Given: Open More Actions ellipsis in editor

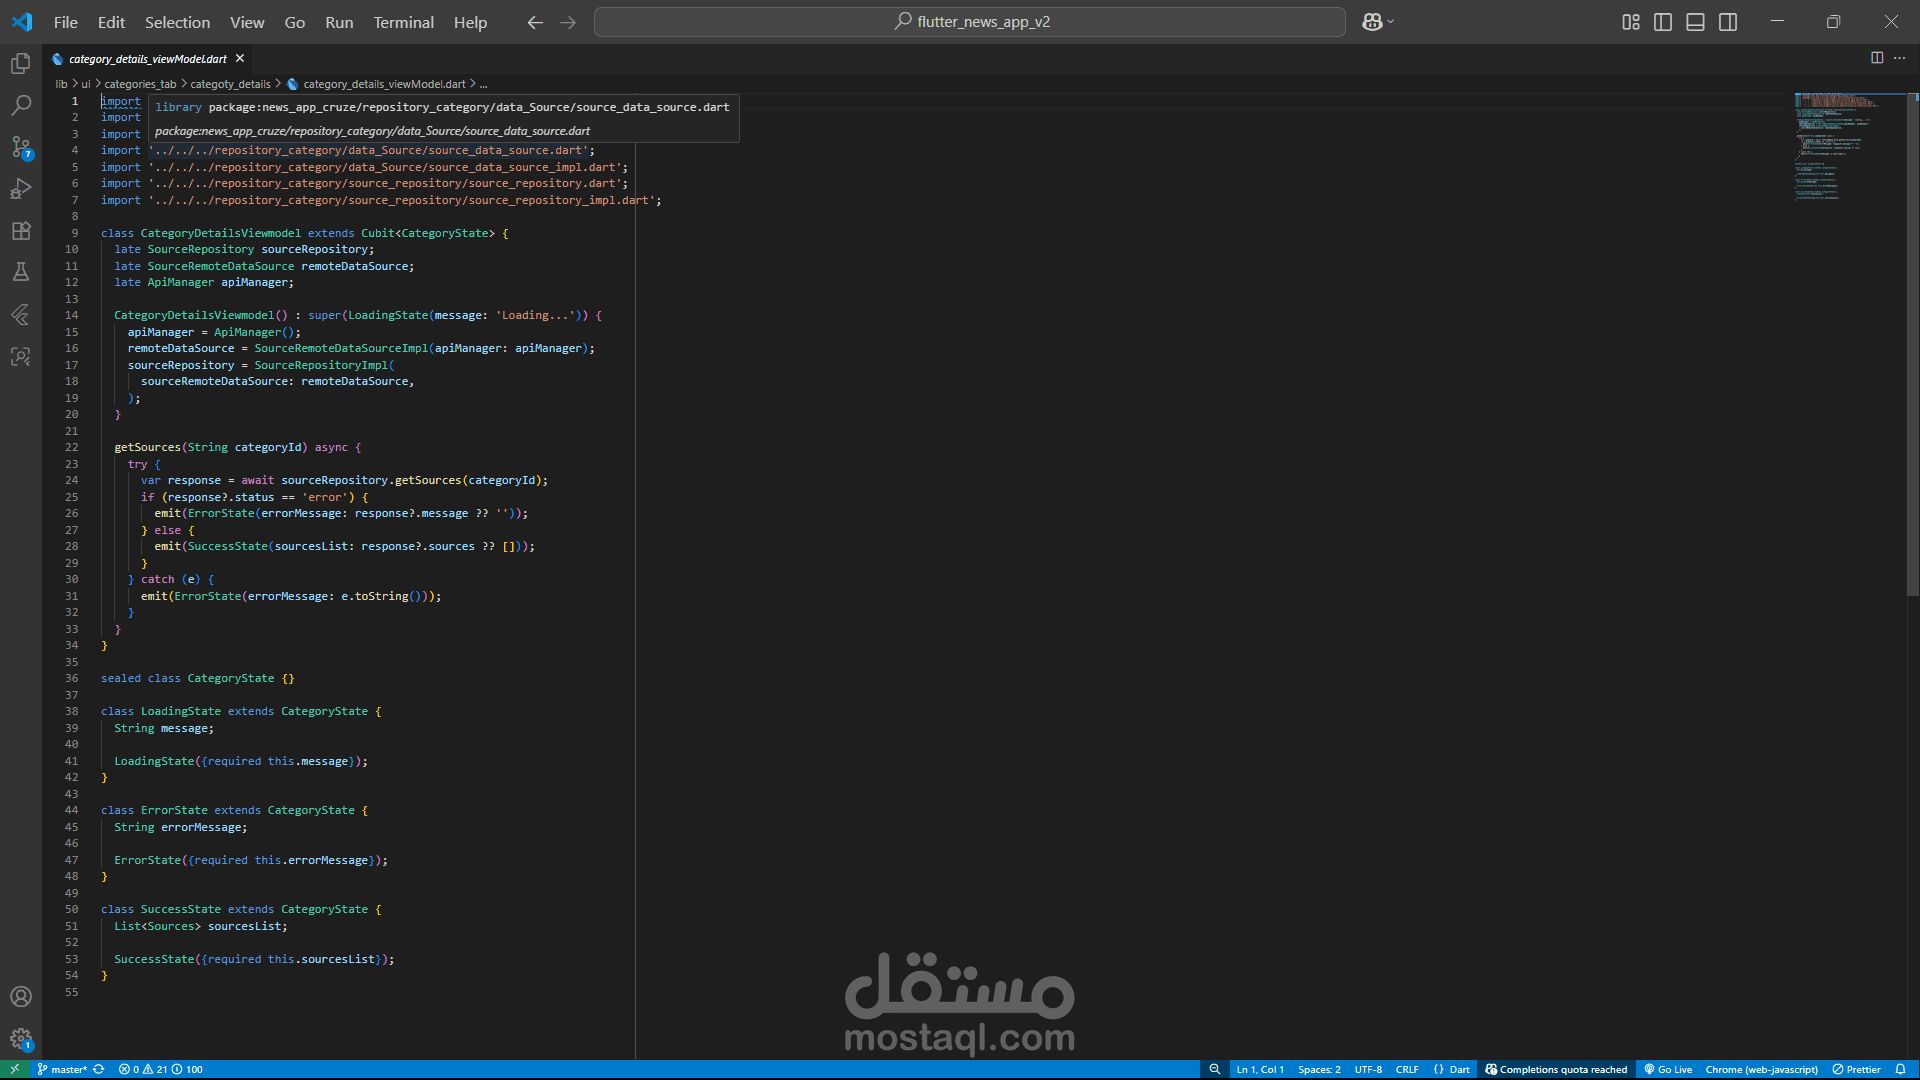Looking at the screenshot, I should pos(1899,58).
